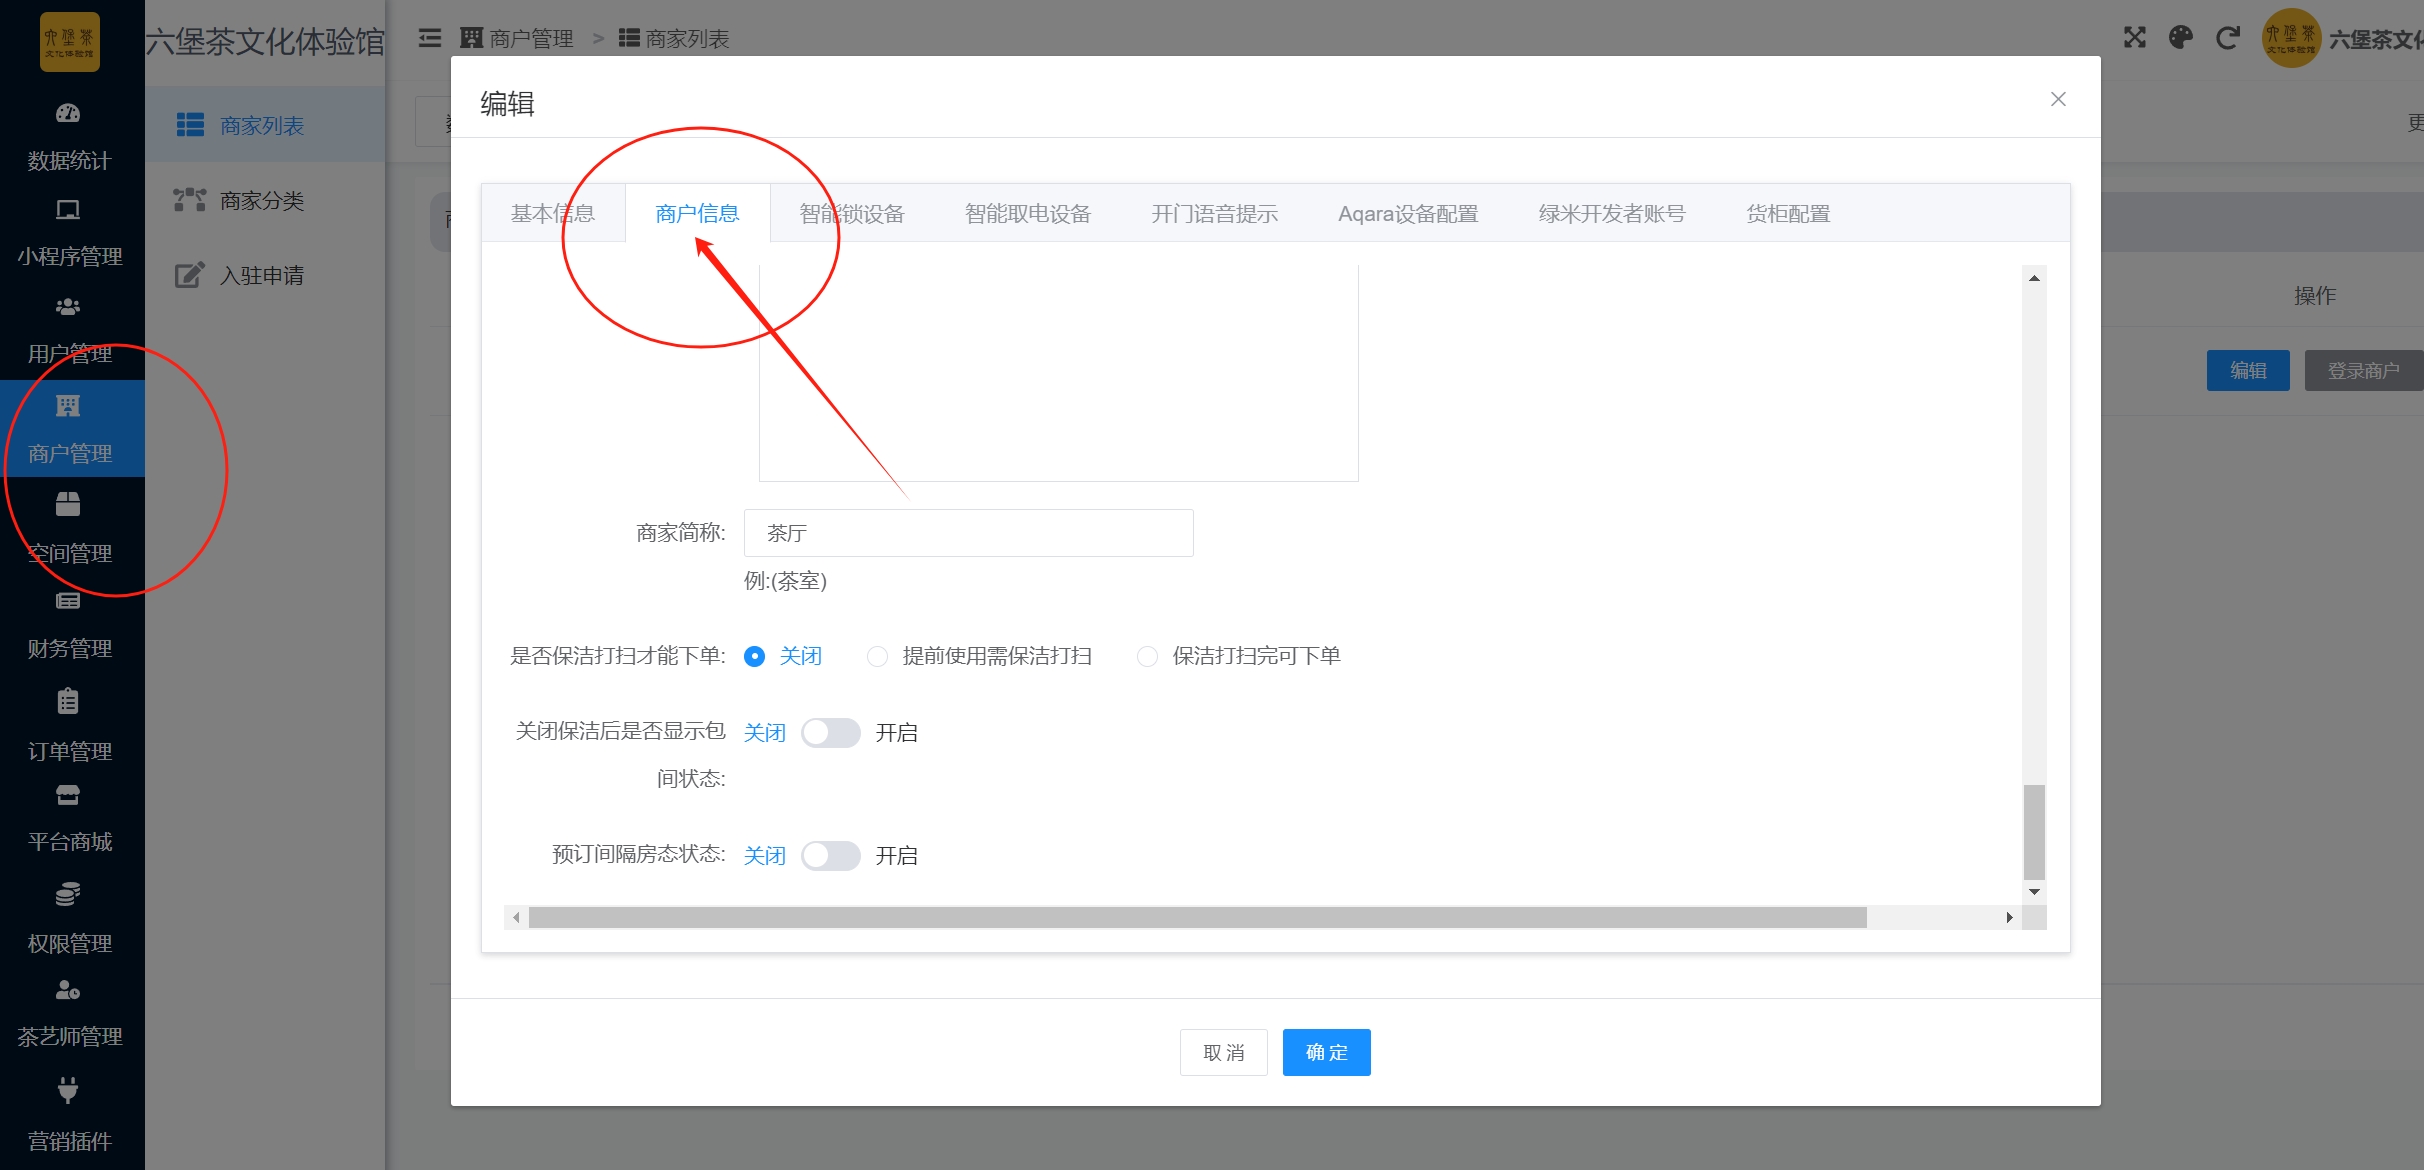Click the scroll down arrow of form
Viewport: 2424px width, 1170px height.
pyautogui.click(x=2034, y=891)
